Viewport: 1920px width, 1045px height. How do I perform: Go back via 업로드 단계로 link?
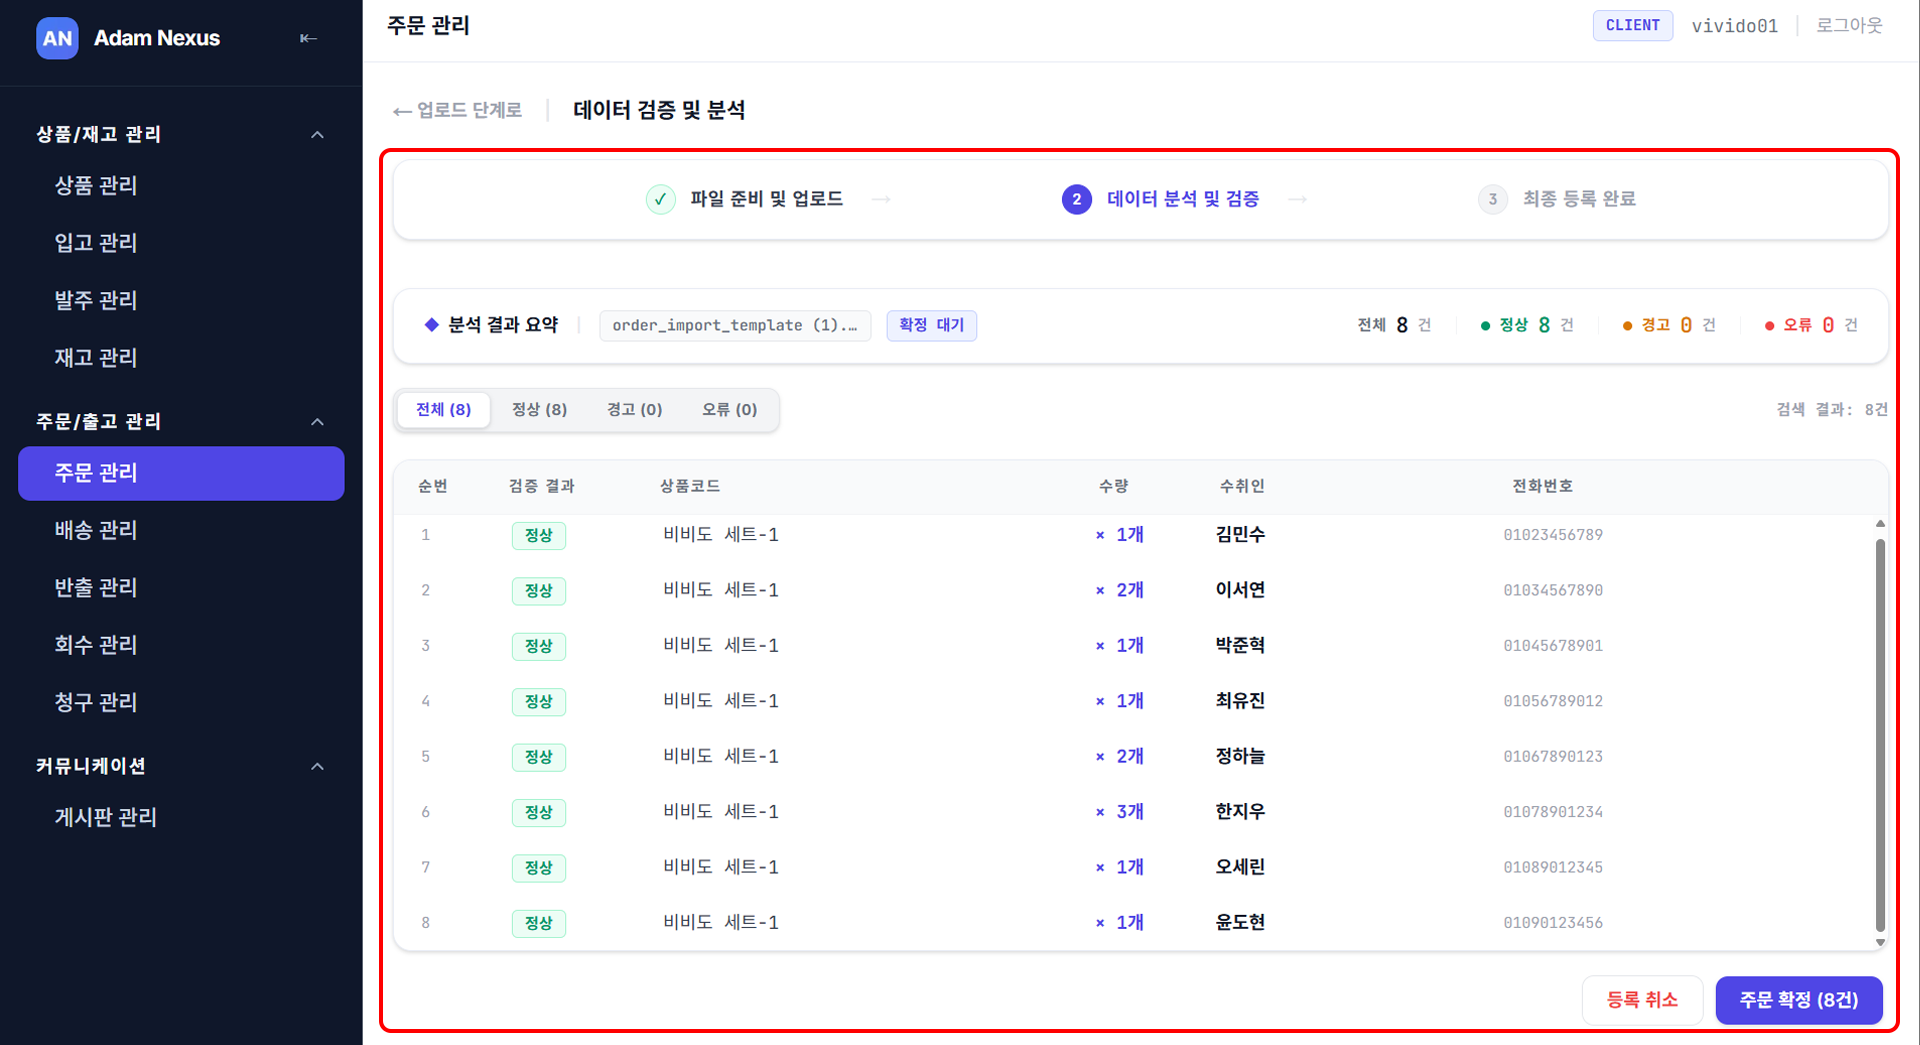(x=457, y=110)
